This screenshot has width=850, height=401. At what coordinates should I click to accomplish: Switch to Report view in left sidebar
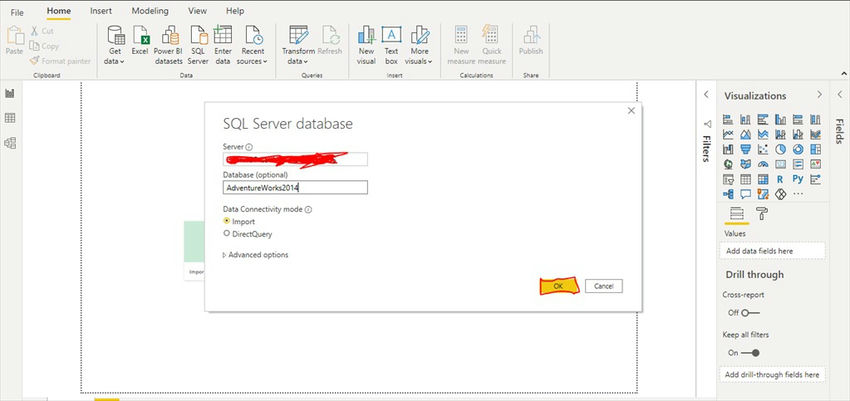coord(10,93)
